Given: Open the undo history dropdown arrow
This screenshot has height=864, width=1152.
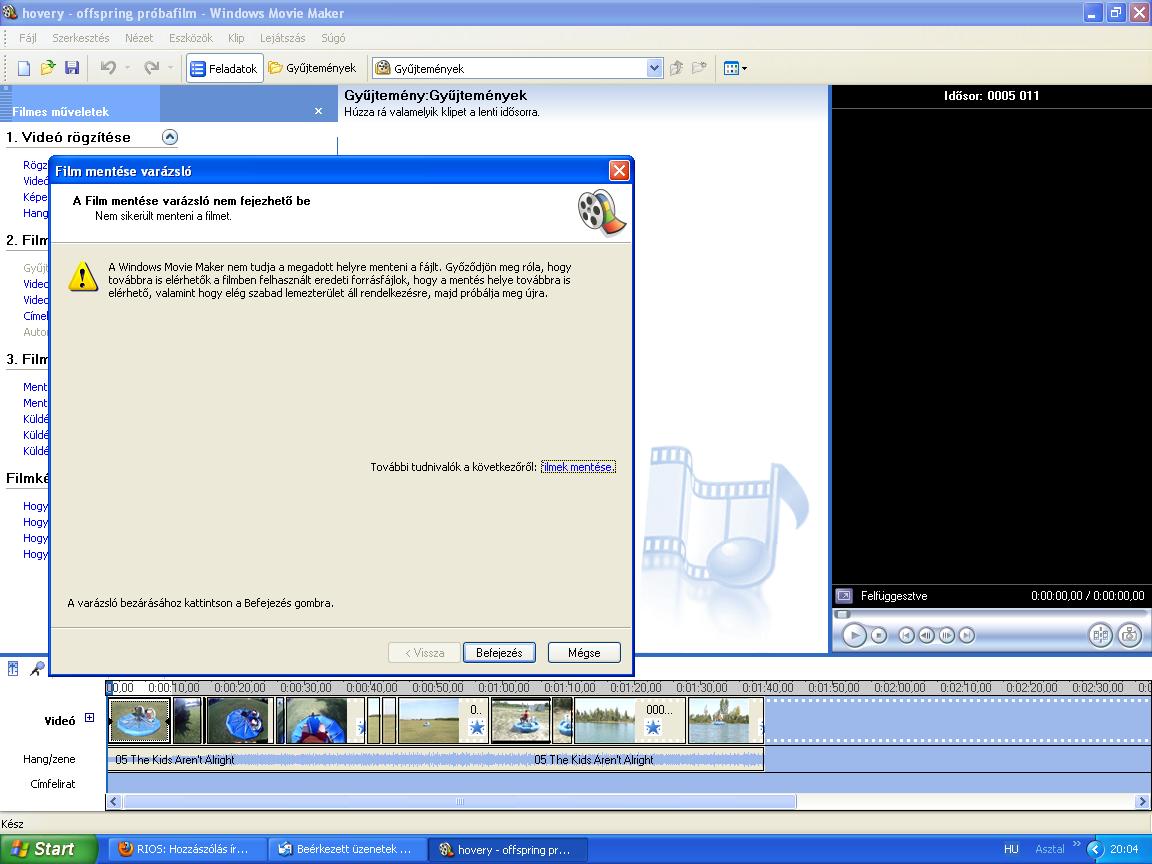Looking at the screenshot, I should click(128, 68).
